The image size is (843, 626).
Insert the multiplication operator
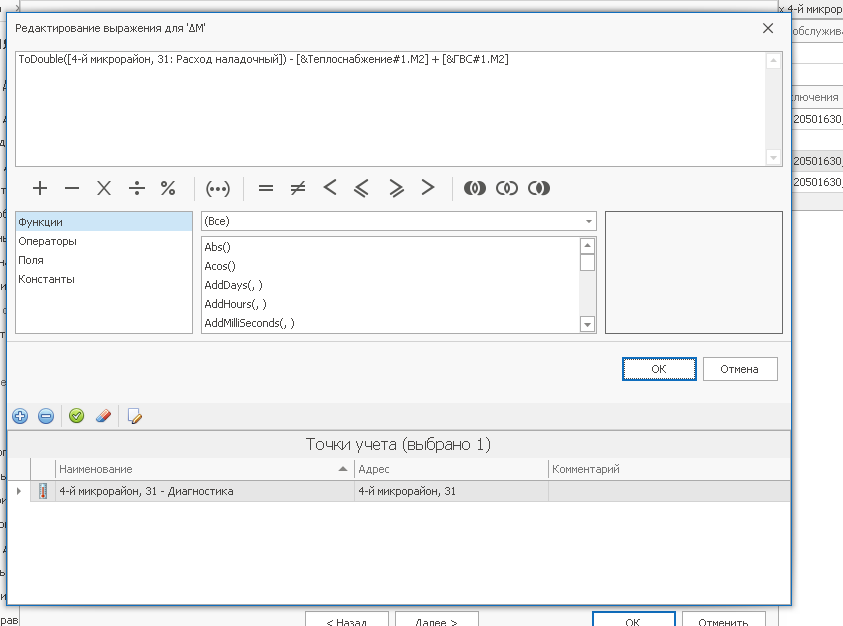point(104,188)
